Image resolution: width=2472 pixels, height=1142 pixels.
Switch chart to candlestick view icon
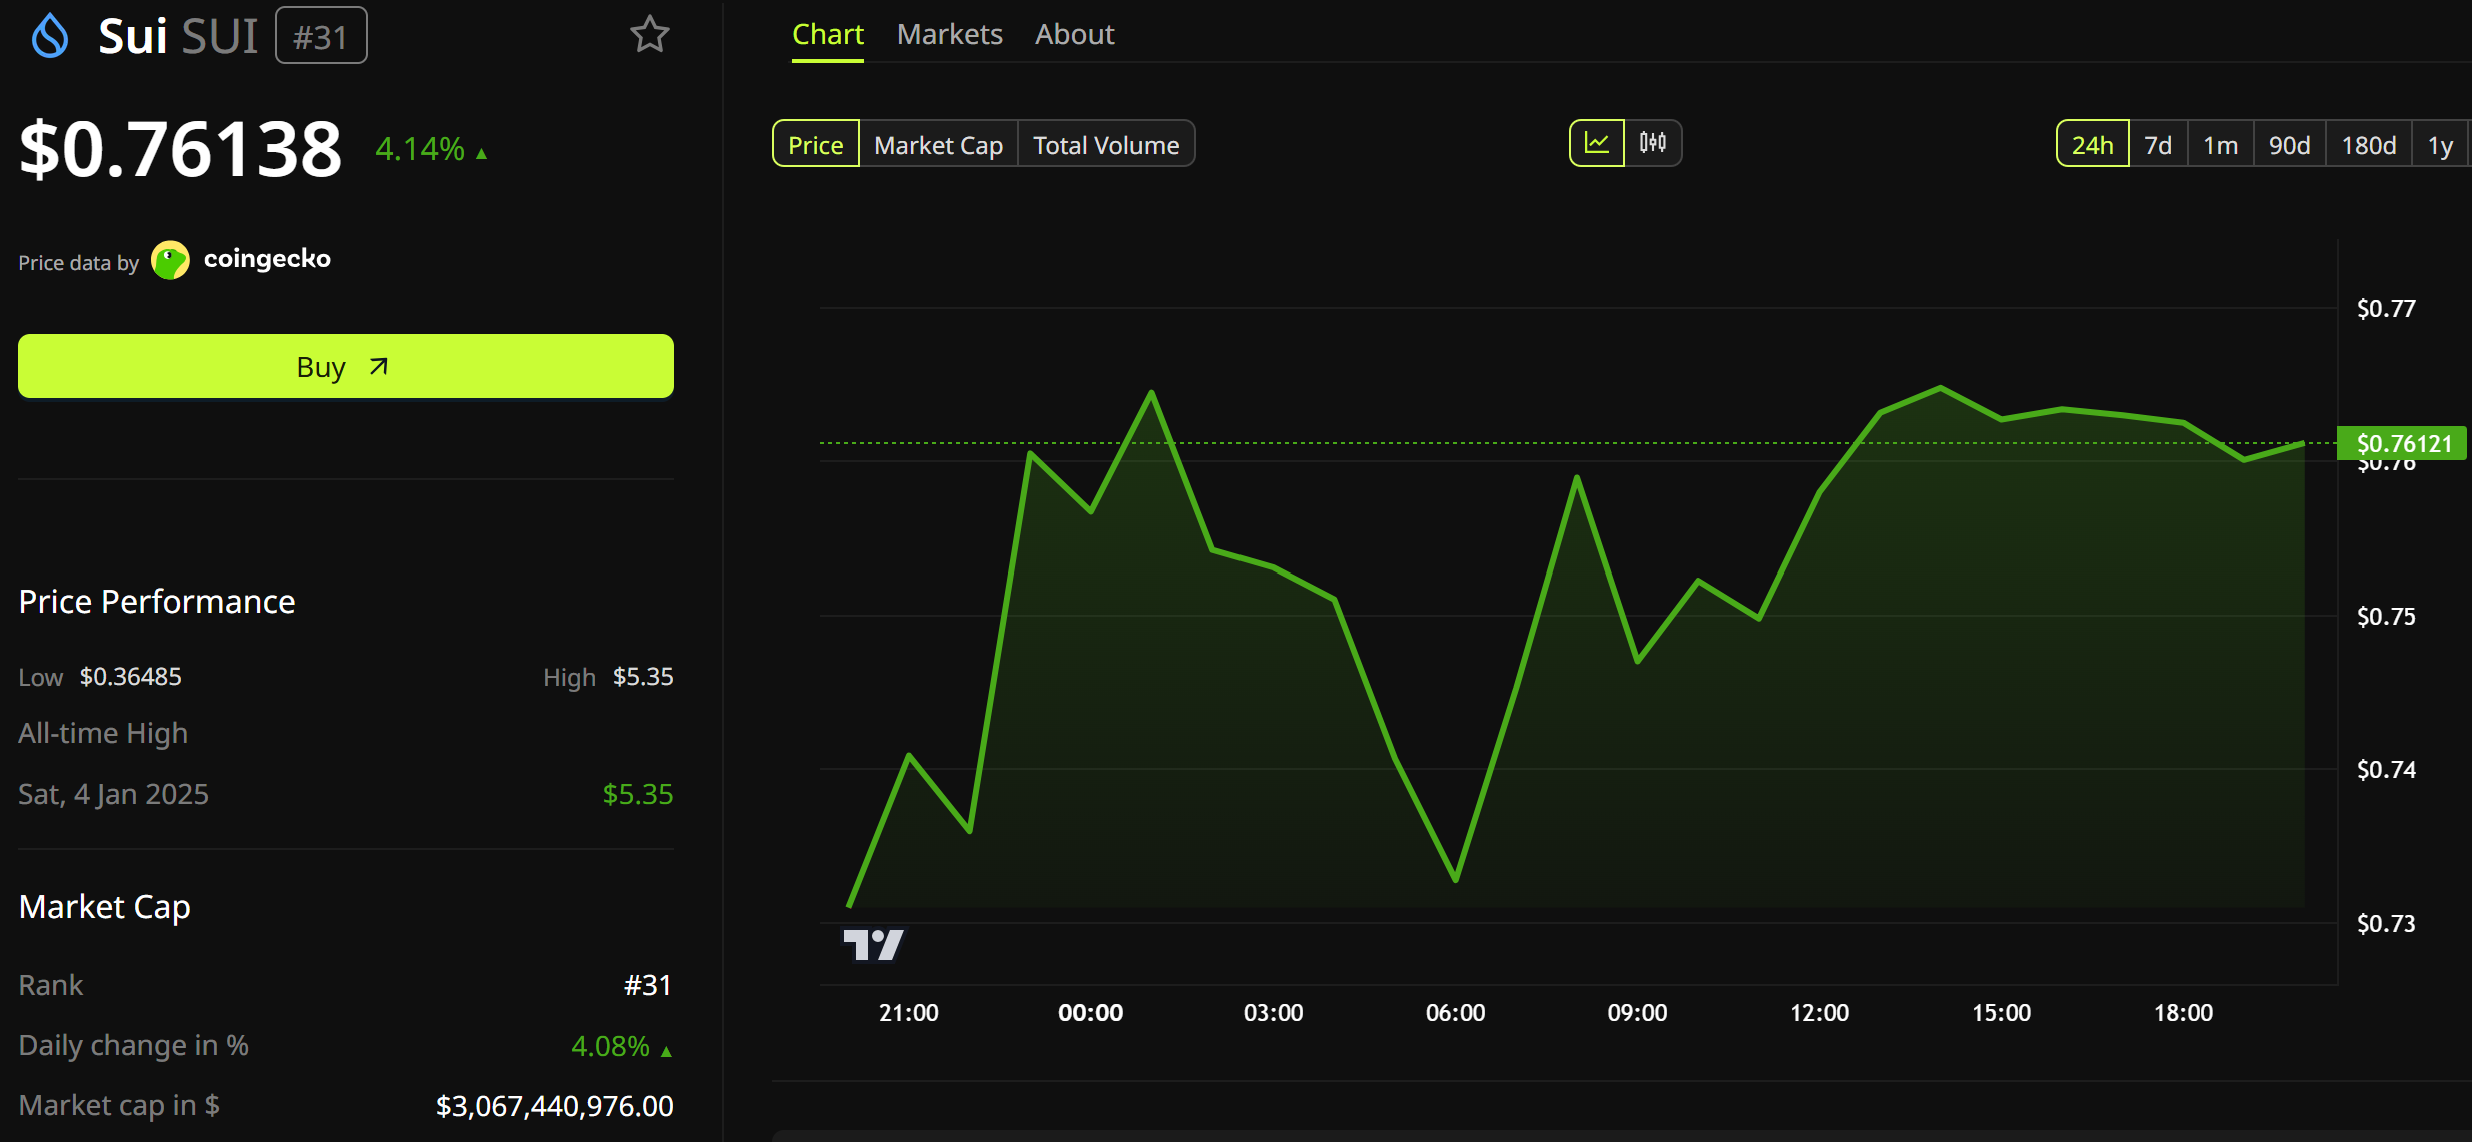tap(1653, 143)
